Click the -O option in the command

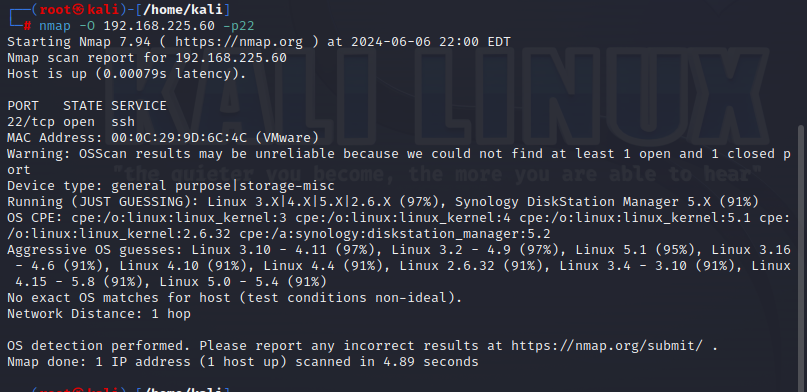point(87,26)
